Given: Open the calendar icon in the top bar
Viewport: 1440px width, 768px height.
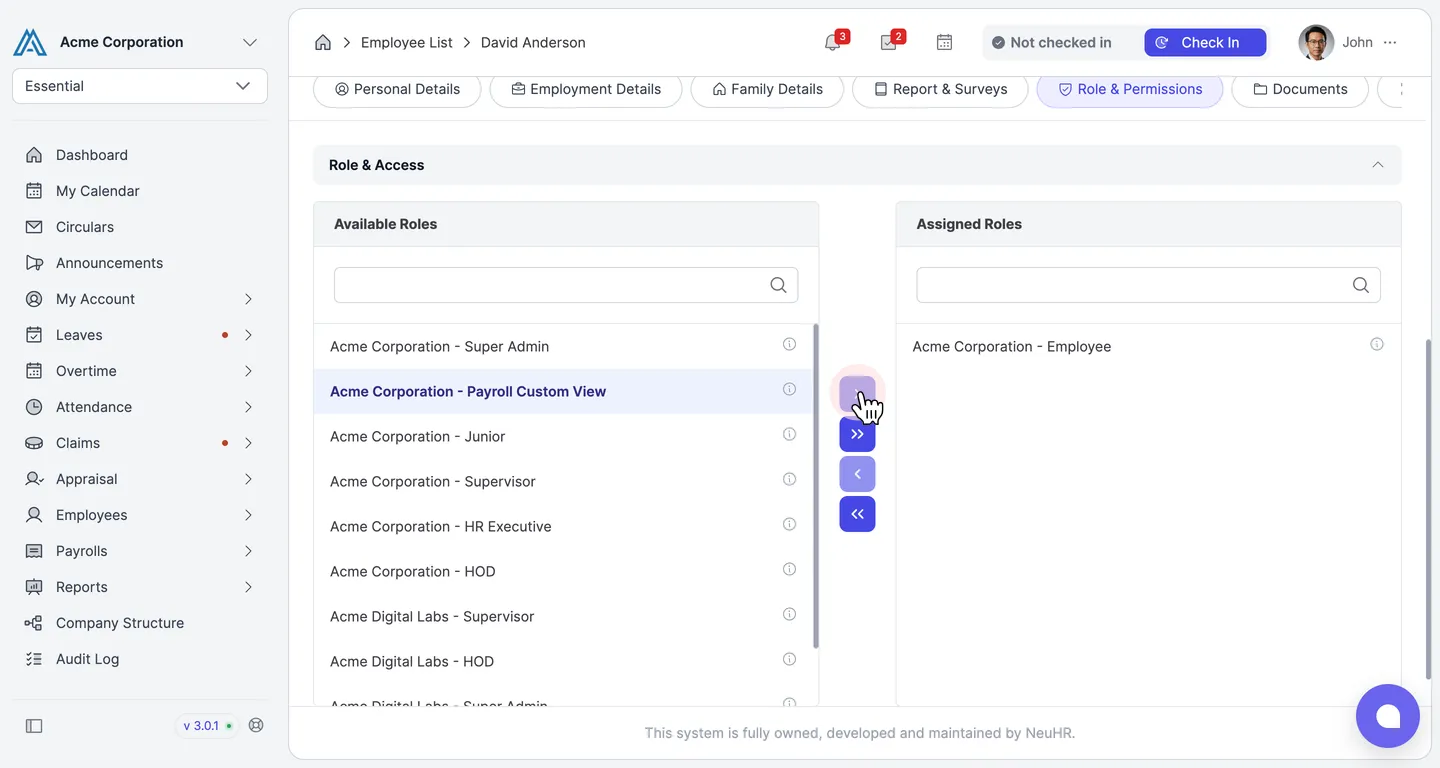Looking at the screenshot, I should (944, 43).
